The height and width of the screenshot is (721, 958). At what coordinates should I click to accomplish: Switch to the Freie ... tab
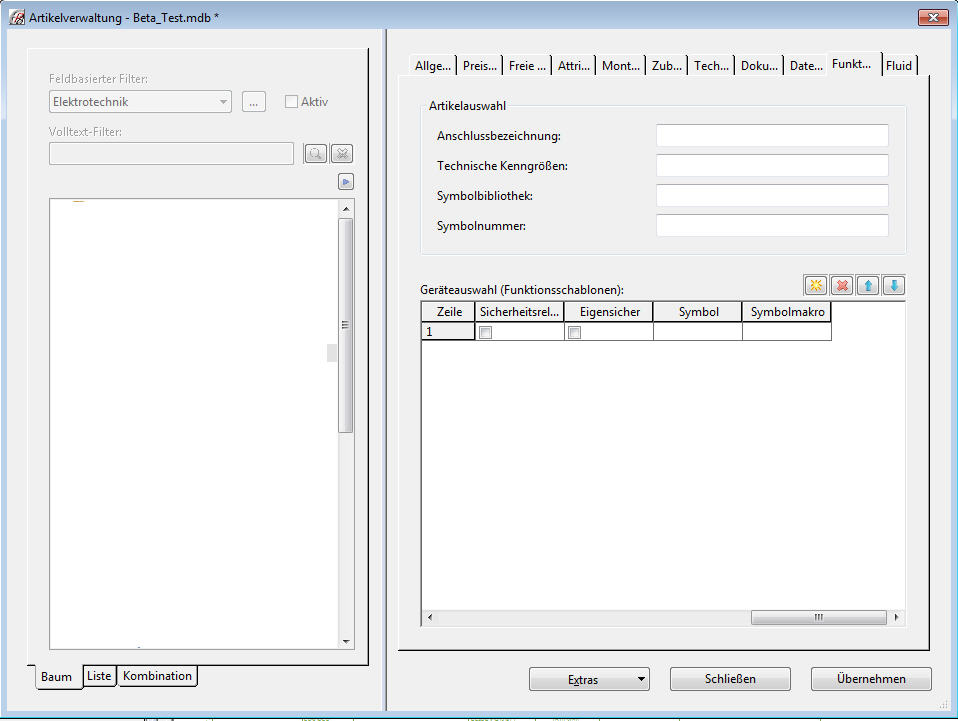pos(527,65)
